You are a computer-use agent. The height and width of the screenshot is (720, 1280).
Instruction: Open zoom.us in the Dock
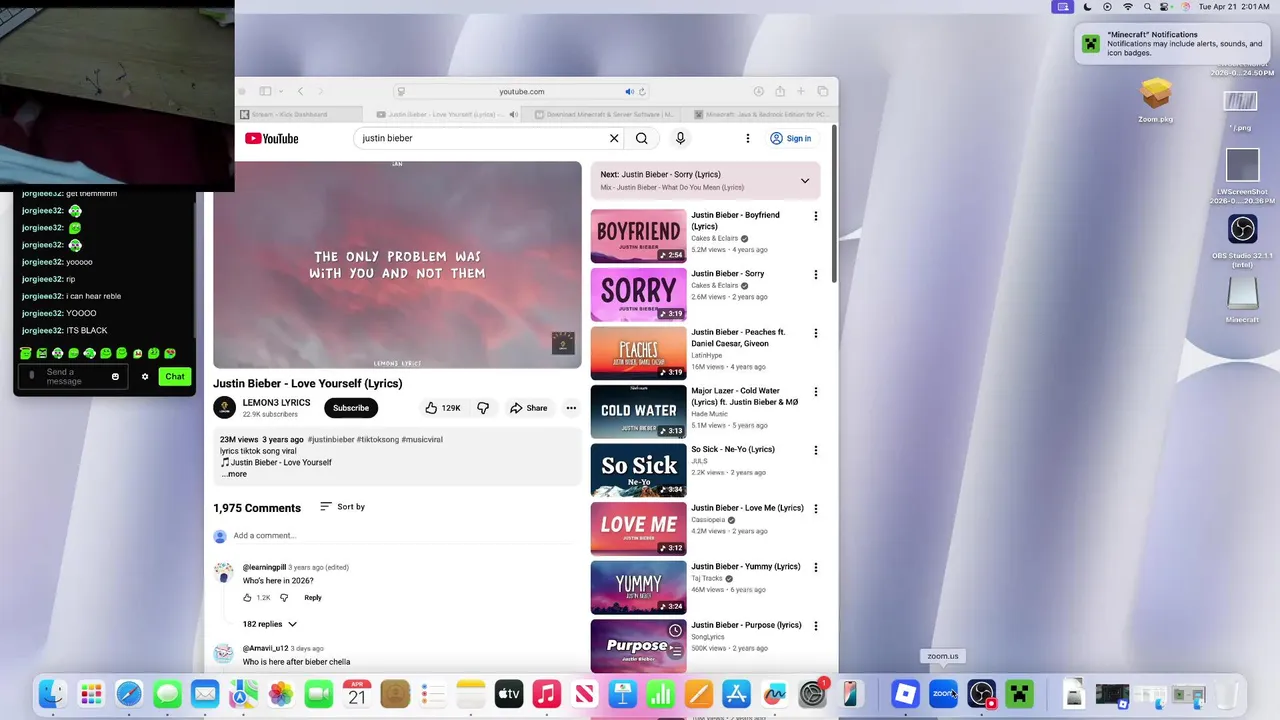click(943, 693)
